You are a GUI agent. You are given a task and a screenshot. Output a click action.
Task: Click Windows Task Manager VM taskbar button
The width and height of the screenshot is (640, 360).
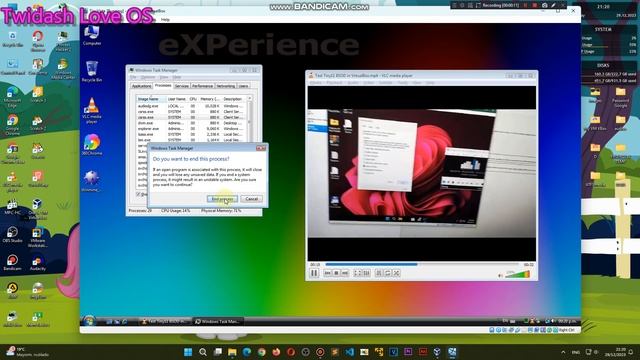(218, 322)
